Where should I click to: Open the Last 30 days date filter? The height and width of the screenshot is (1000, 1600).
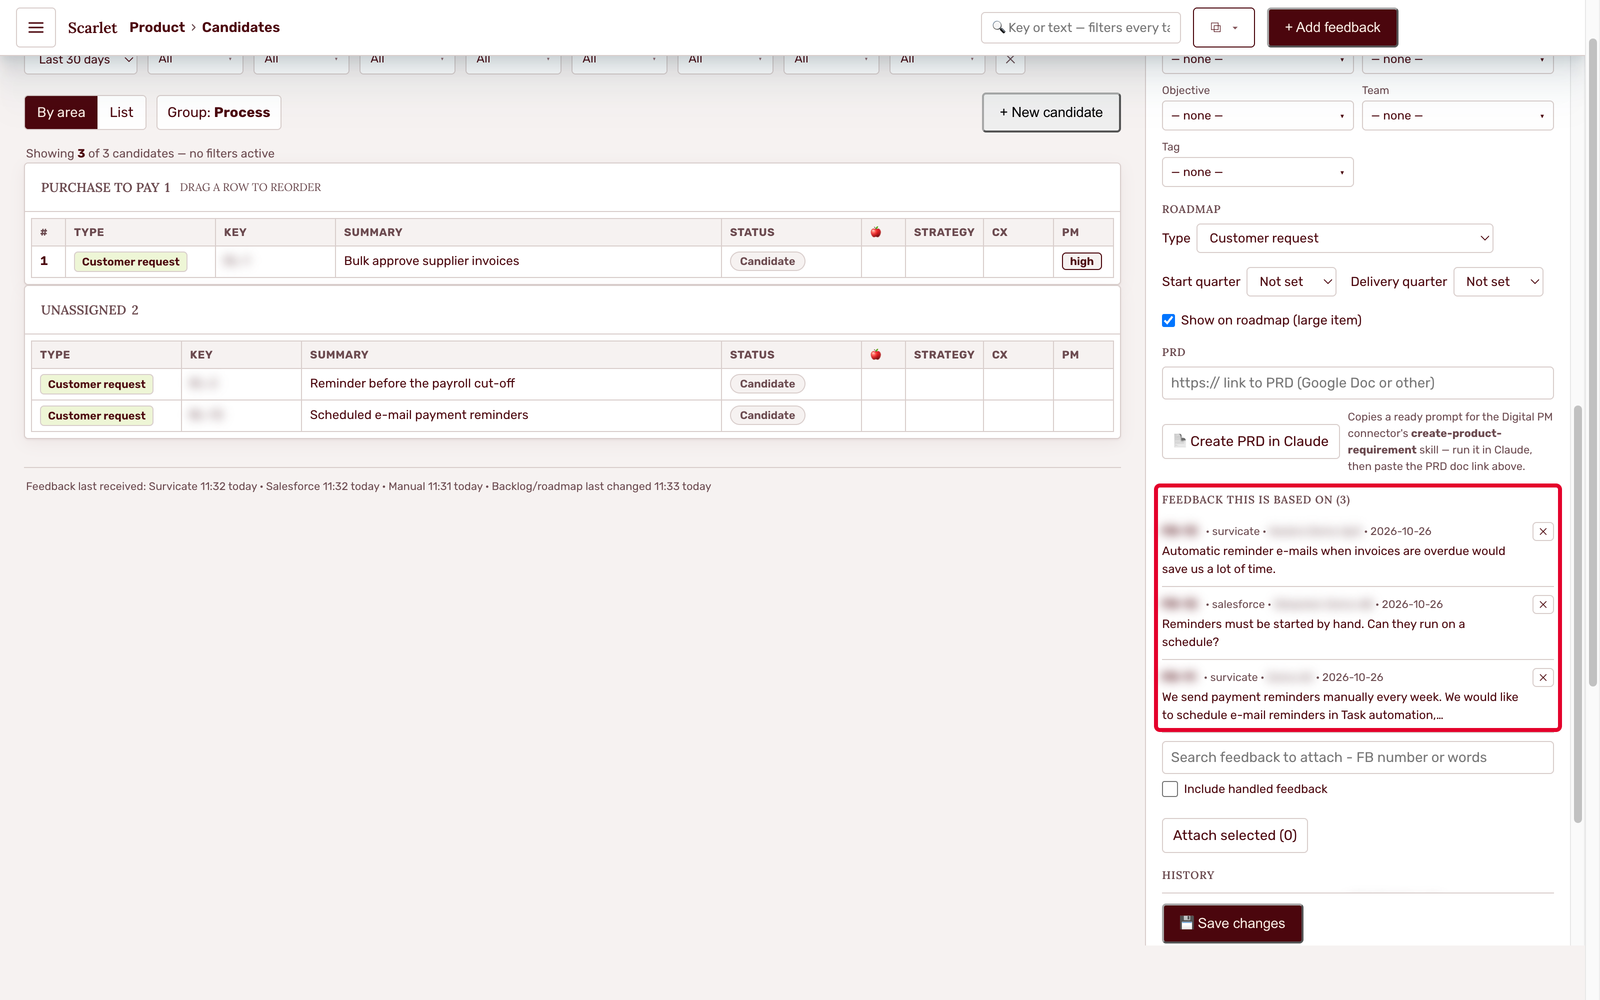(x=81, y=60)
